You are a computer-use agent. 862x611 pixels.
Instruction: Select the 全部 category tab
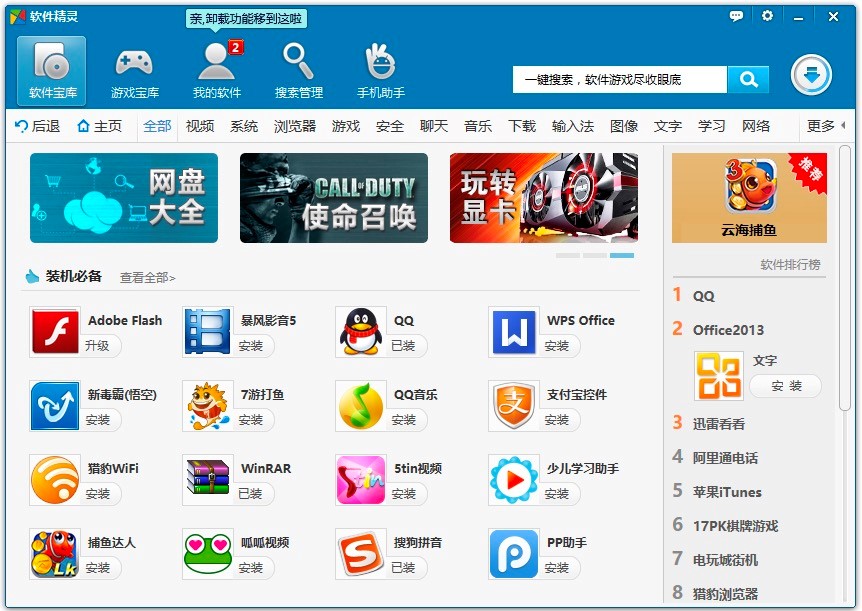point(157,126)
